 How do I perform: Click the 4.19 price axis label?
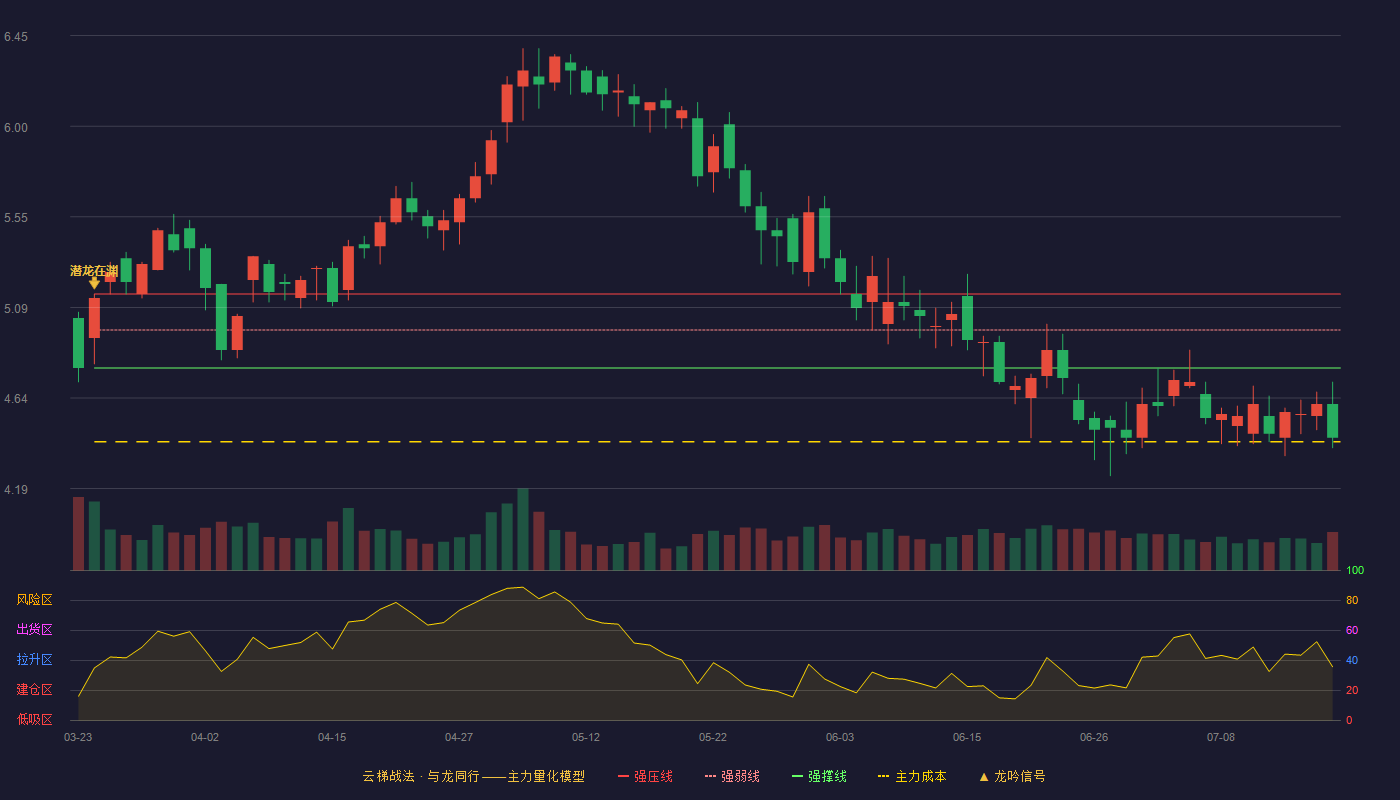click(x=16, y=490)
